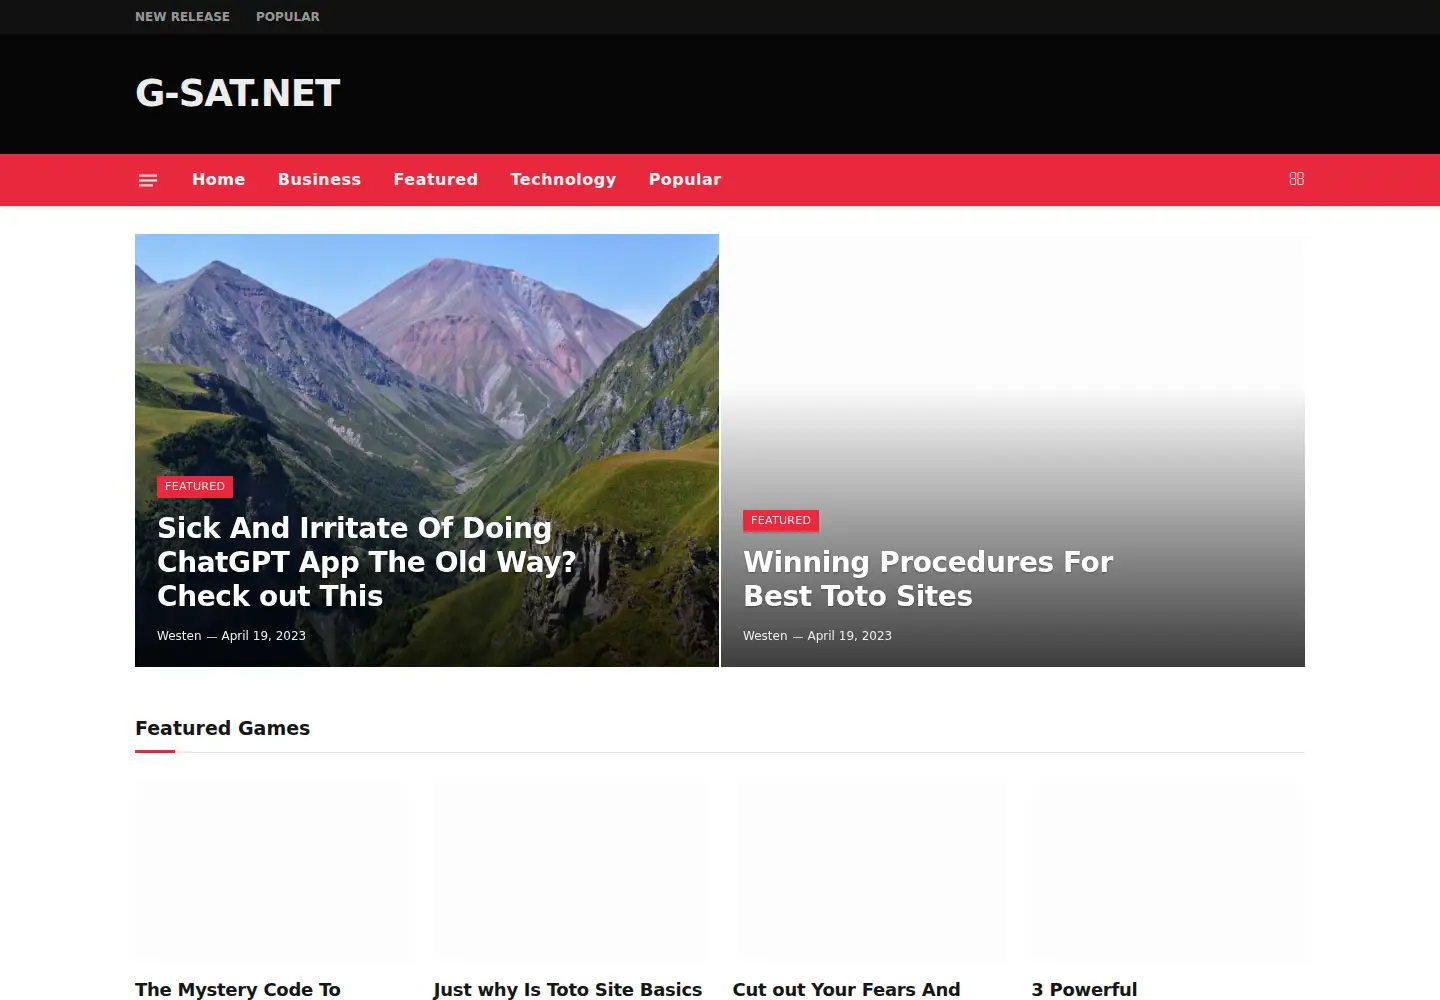Click FEATURED tag on Toto Sites article
This screenshot has height=1000, width=1440.
(781, 521)
